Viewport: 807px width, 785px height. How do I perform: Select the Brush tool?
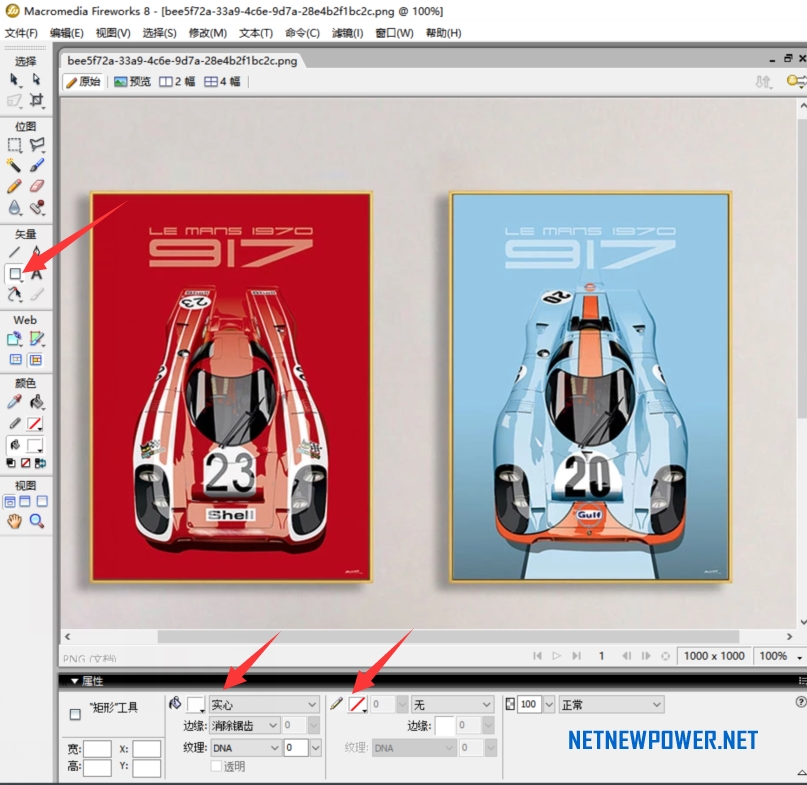coord(37,165)
